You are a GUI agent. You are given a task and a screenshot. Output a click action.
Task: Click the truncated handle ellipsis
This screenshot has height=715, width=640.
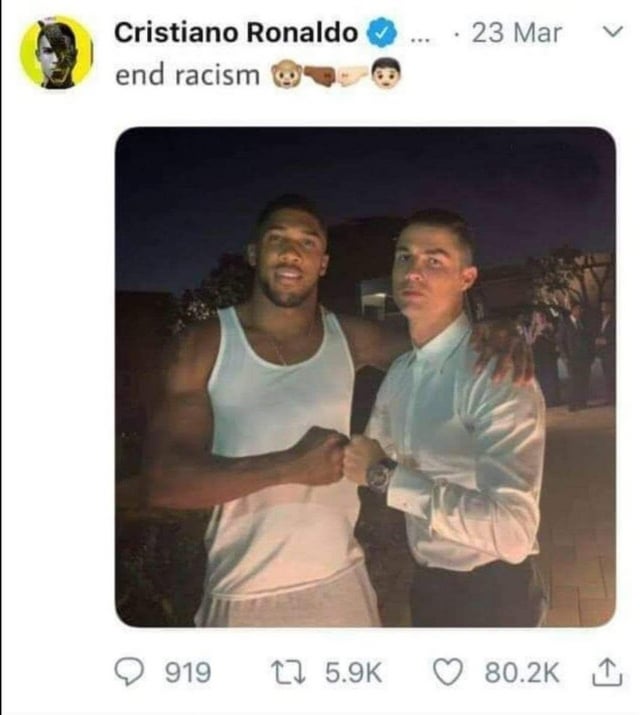point(420,39)
